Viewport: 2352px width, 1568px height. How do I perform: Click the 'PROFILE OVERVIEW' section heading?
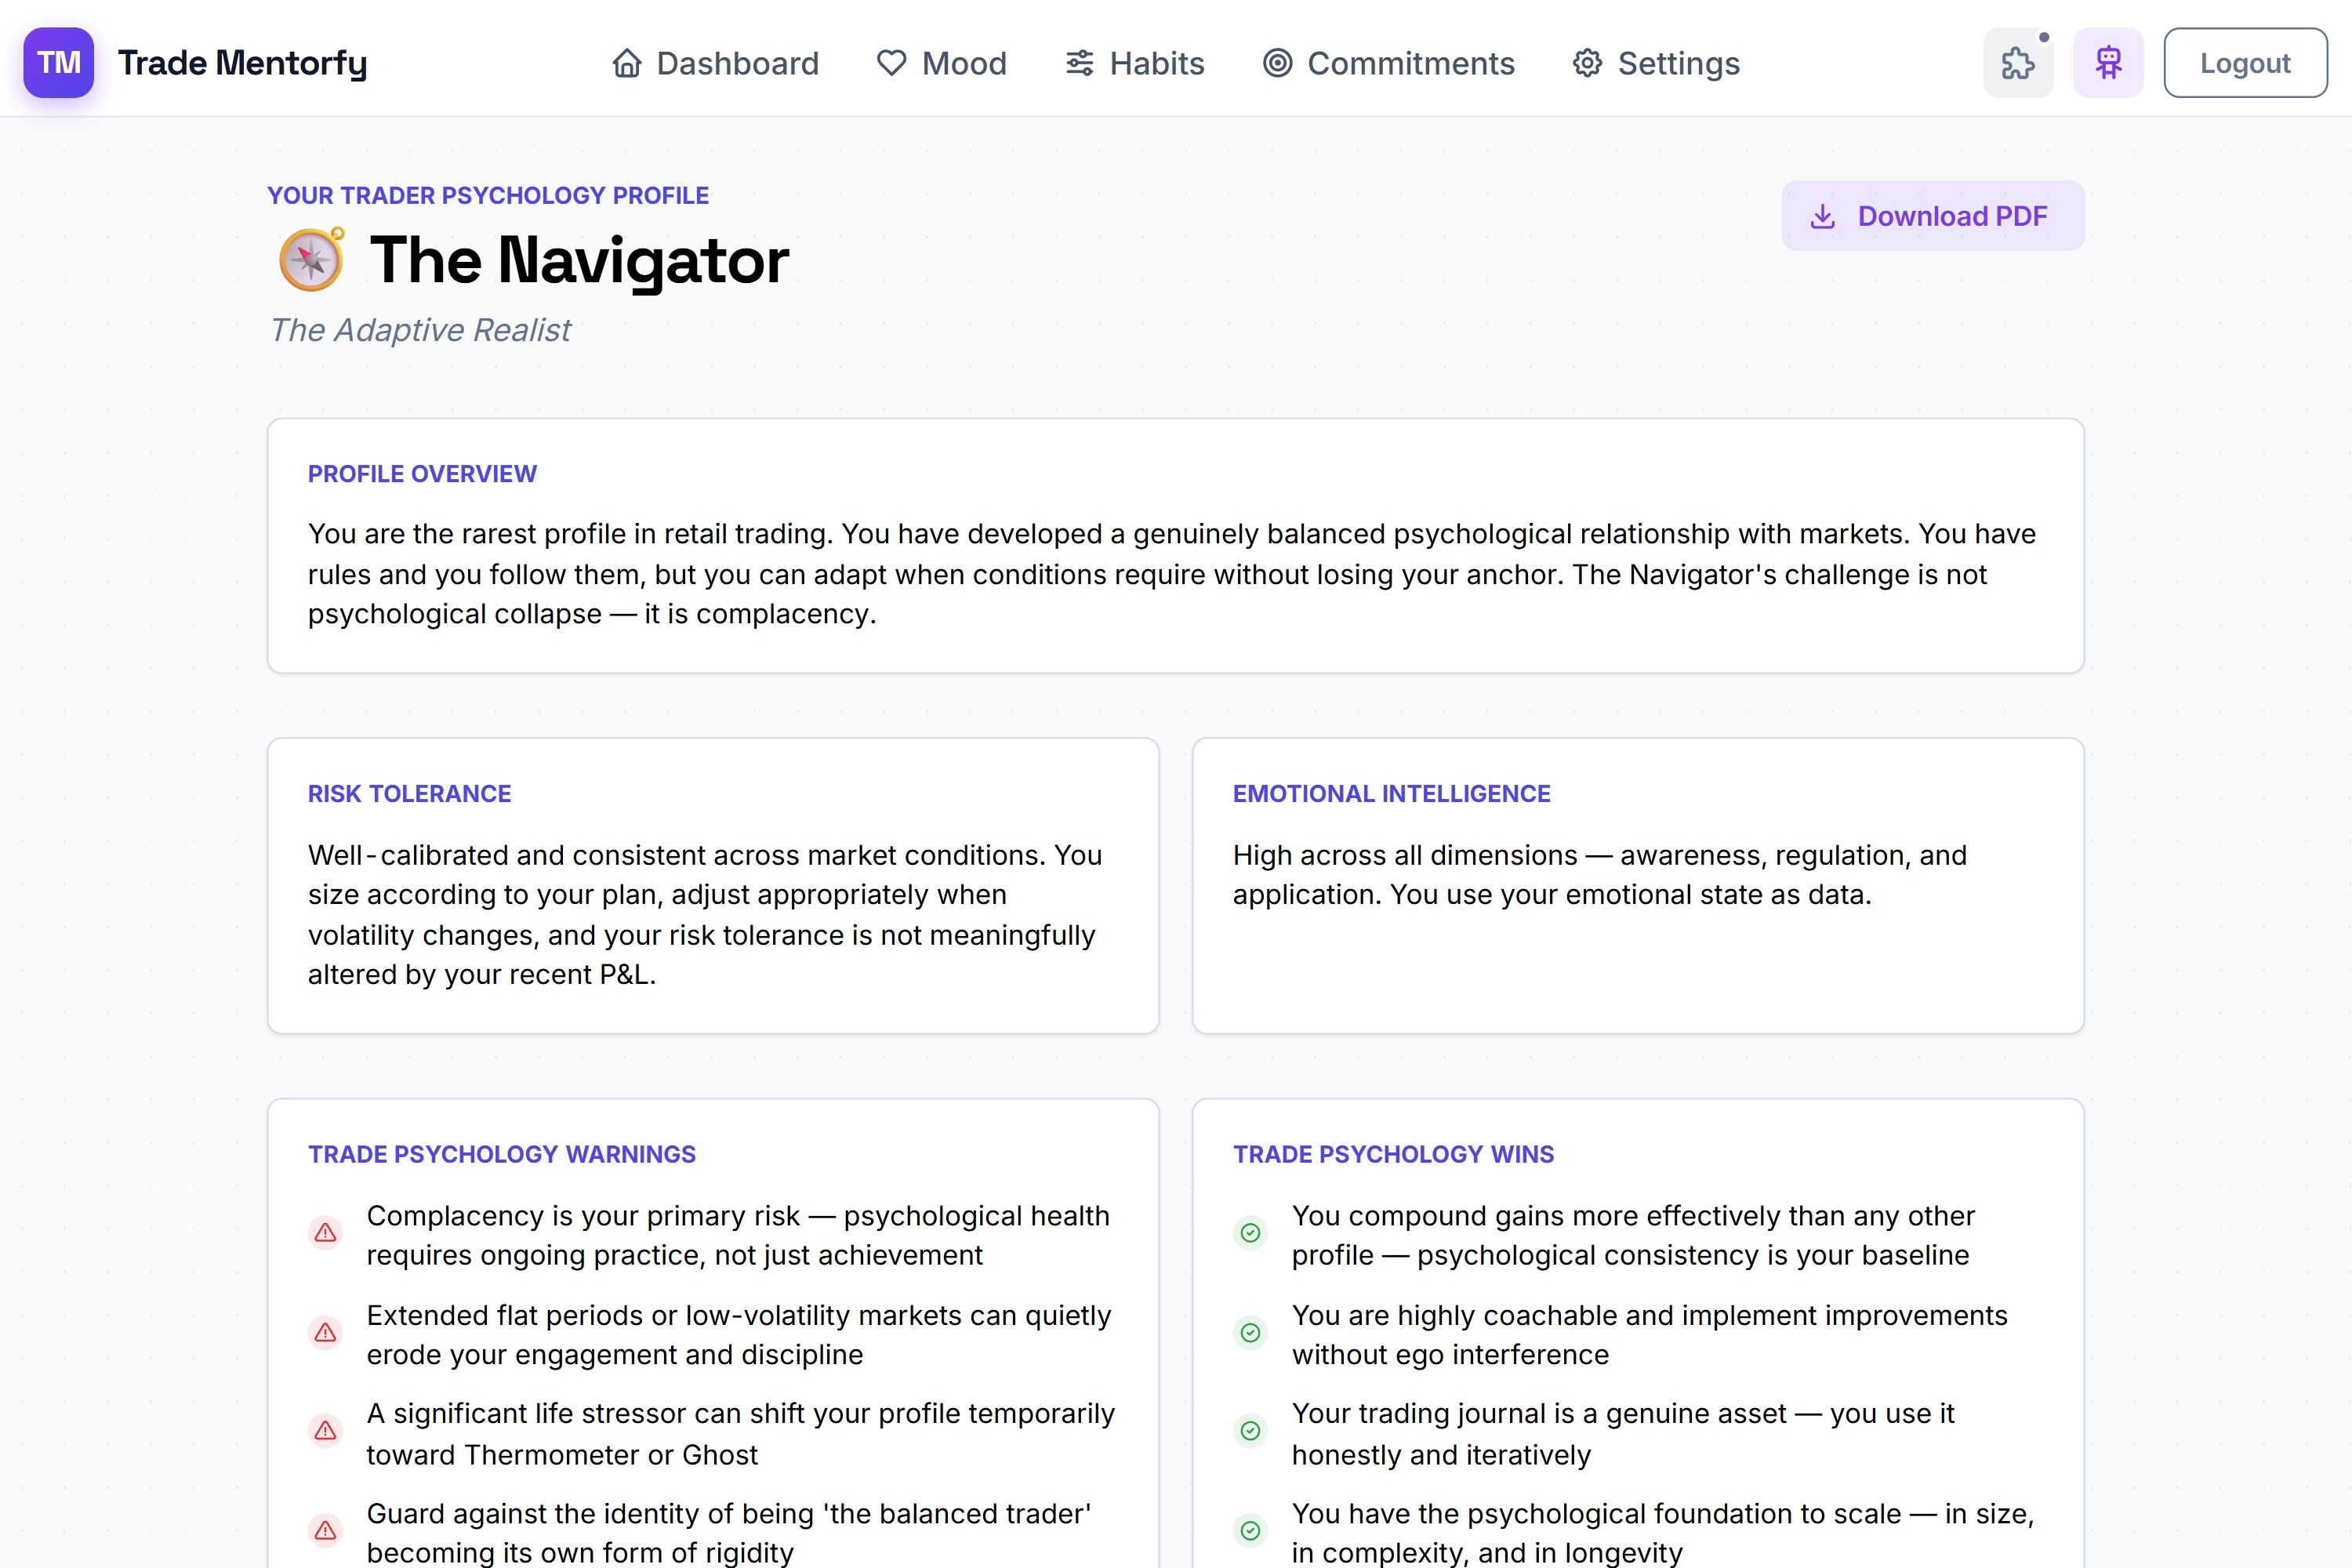click(422, 474)
